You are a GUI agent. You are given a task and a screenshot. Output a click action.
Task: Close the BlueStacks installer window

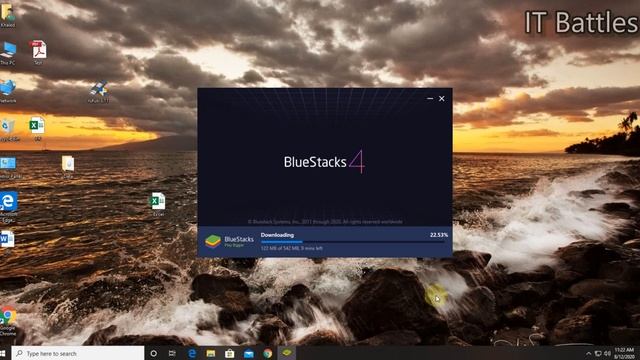click(442, 98)
